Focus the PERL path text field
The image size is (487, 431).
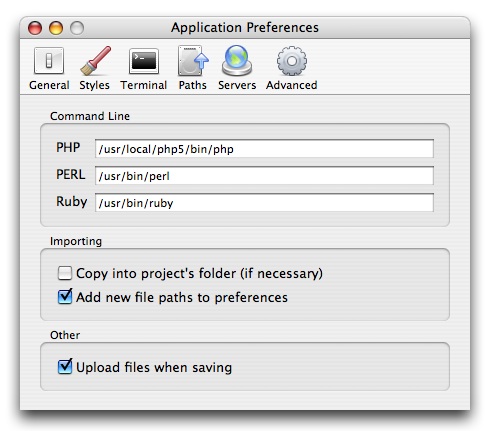tap(264, 176)
